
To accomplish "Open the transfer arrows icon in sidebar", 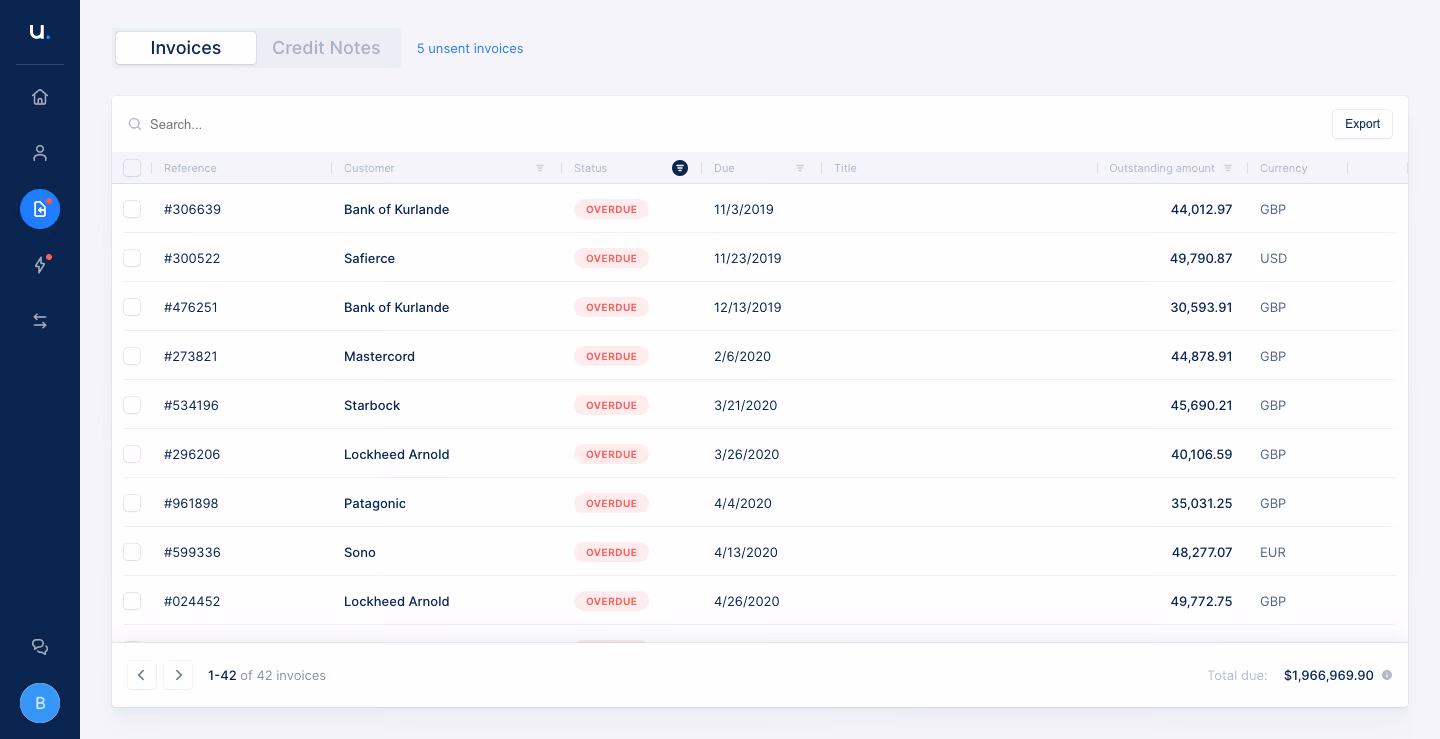I will [x=40, y=321].
